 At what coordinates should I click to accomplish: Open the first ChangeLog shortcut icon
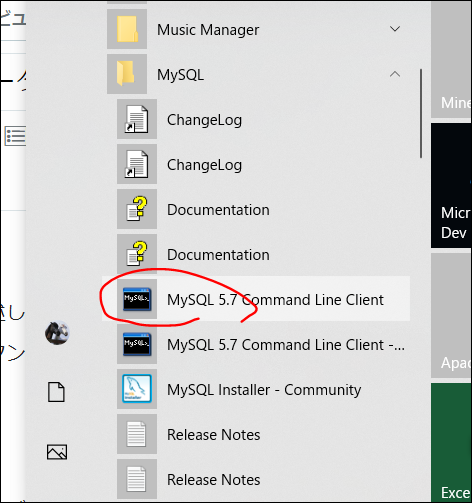coord(137,119)
